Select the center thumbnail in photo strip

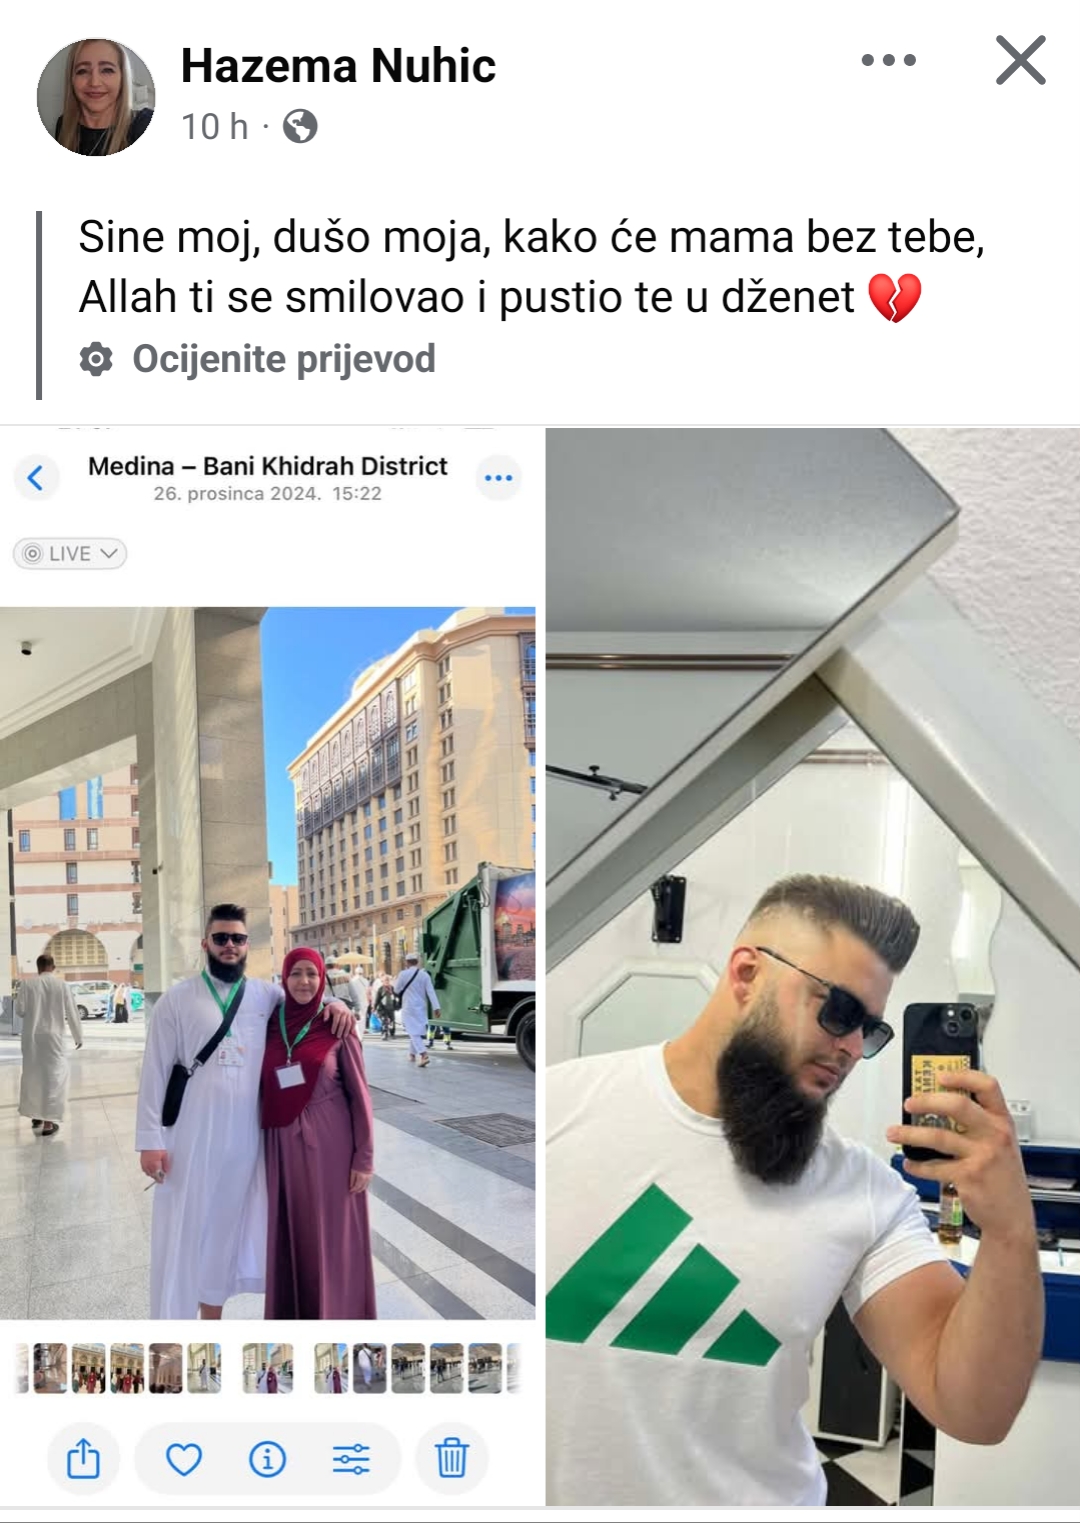[x=268, y=1368]
